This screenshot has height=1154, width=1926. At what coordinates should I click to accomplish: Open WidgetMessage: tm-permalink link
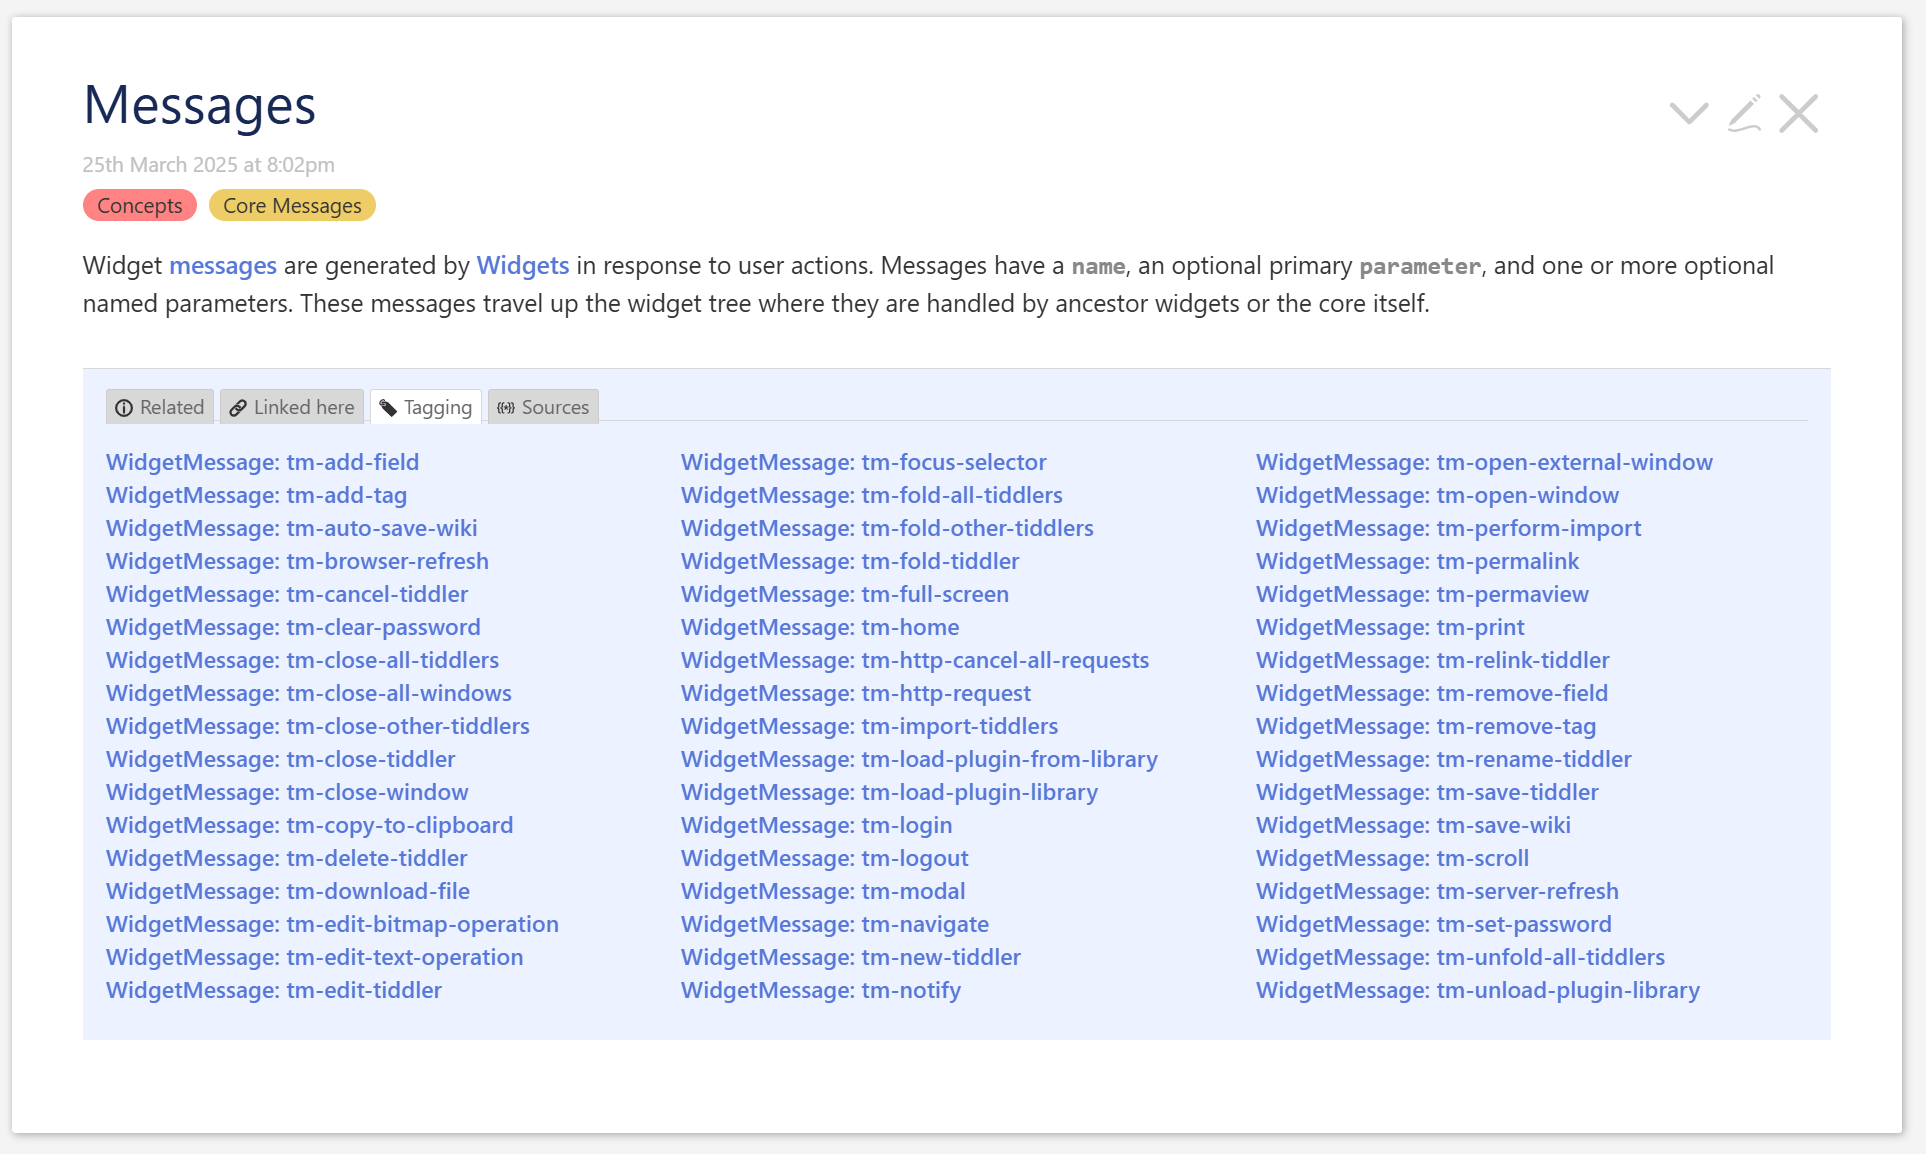(1418, 561)
